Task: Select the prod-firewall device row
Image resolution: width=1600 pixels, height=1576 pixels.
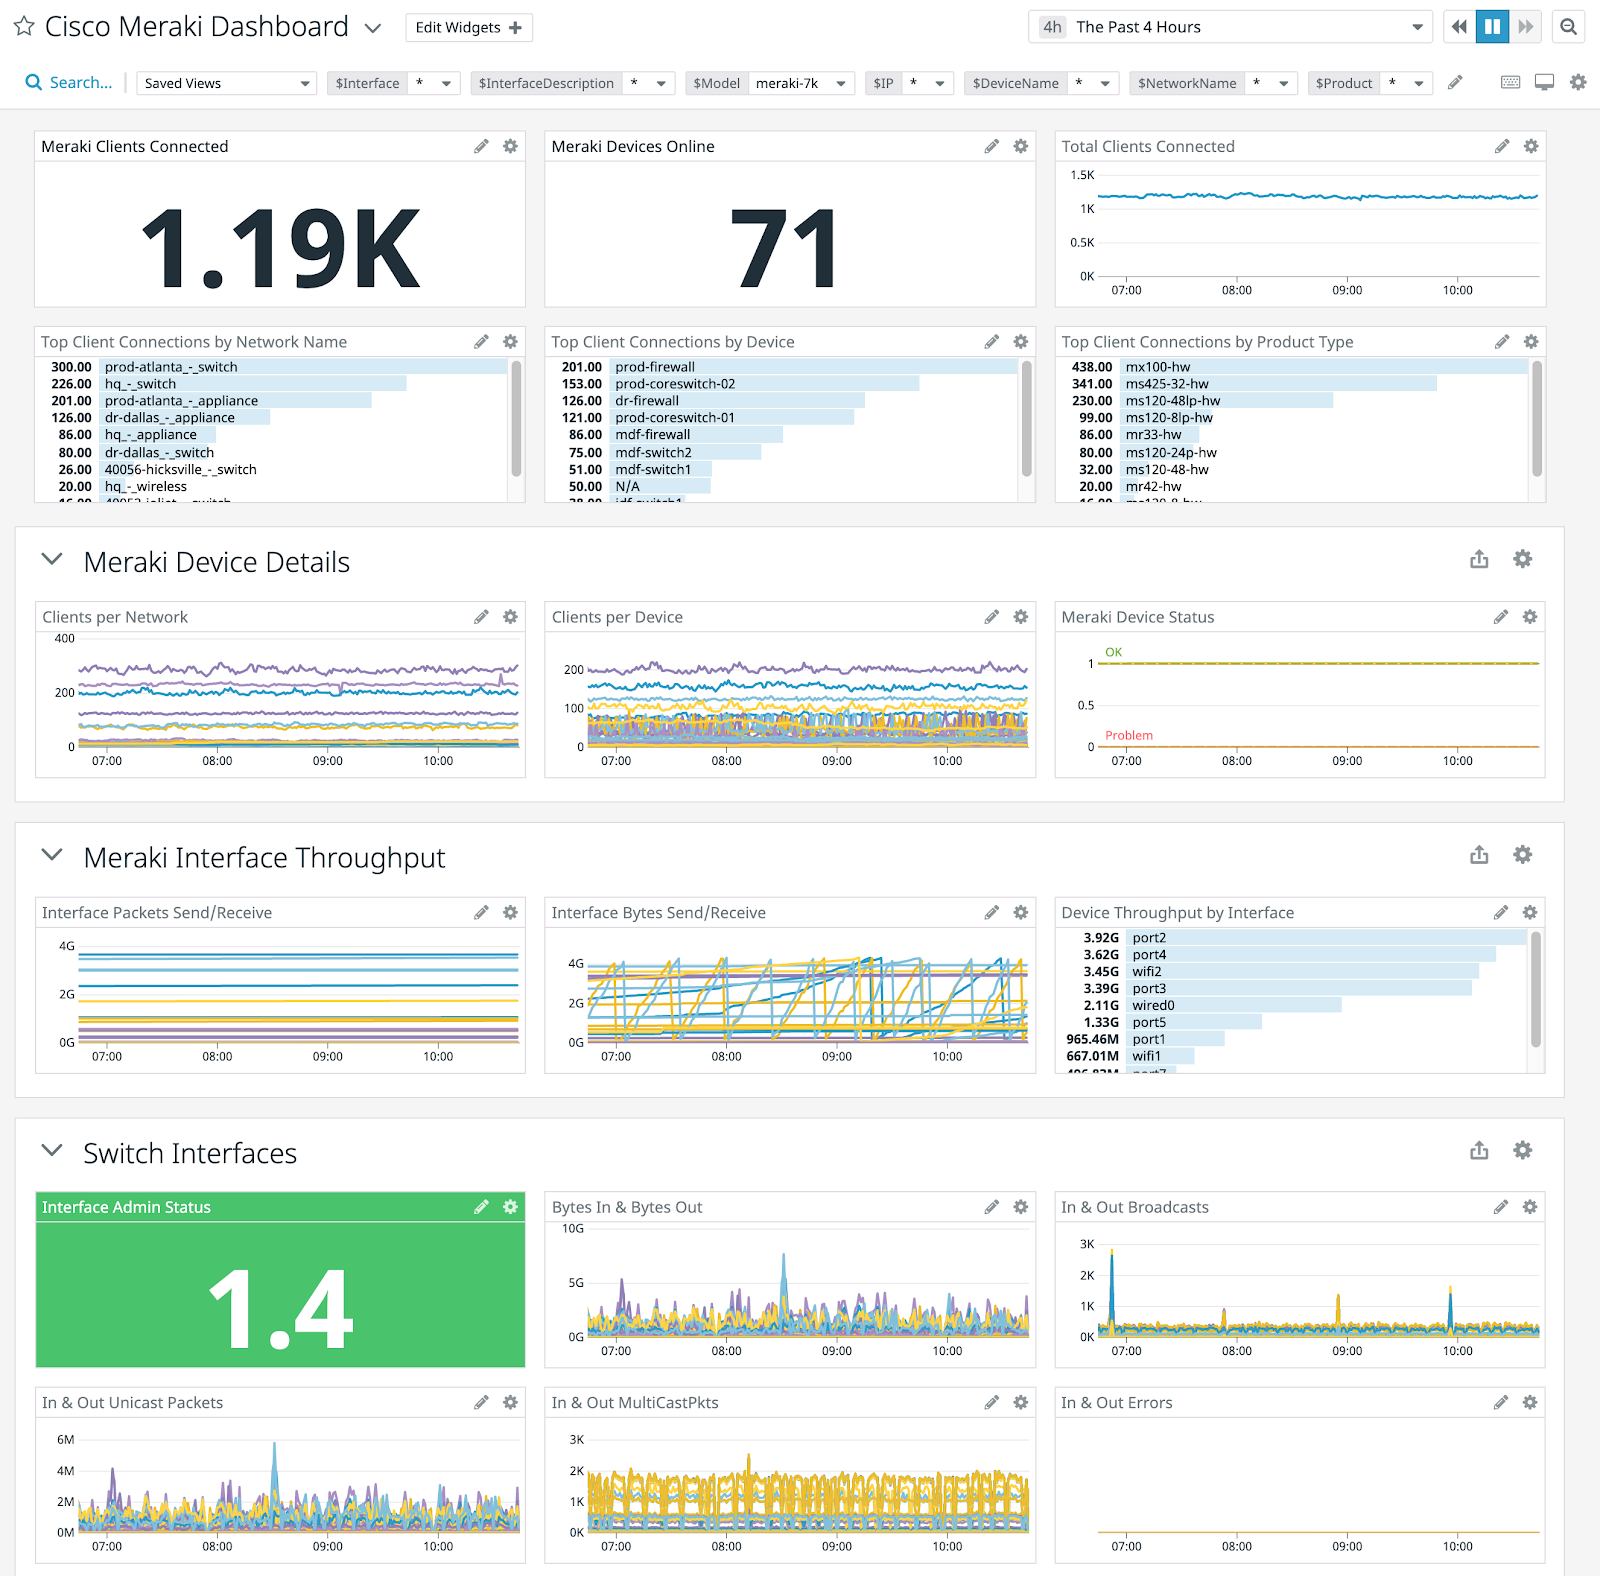Action: (783, 367)
